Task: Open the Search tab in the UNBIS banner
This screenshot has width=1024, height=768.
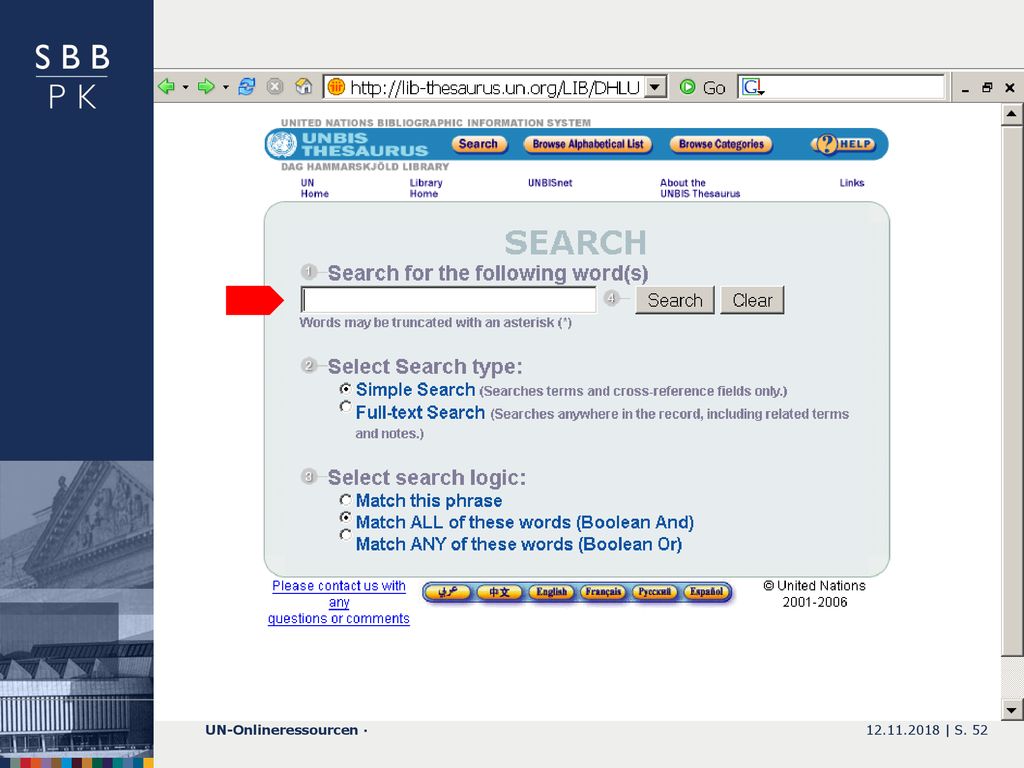Action: click(x=479, y=144)
